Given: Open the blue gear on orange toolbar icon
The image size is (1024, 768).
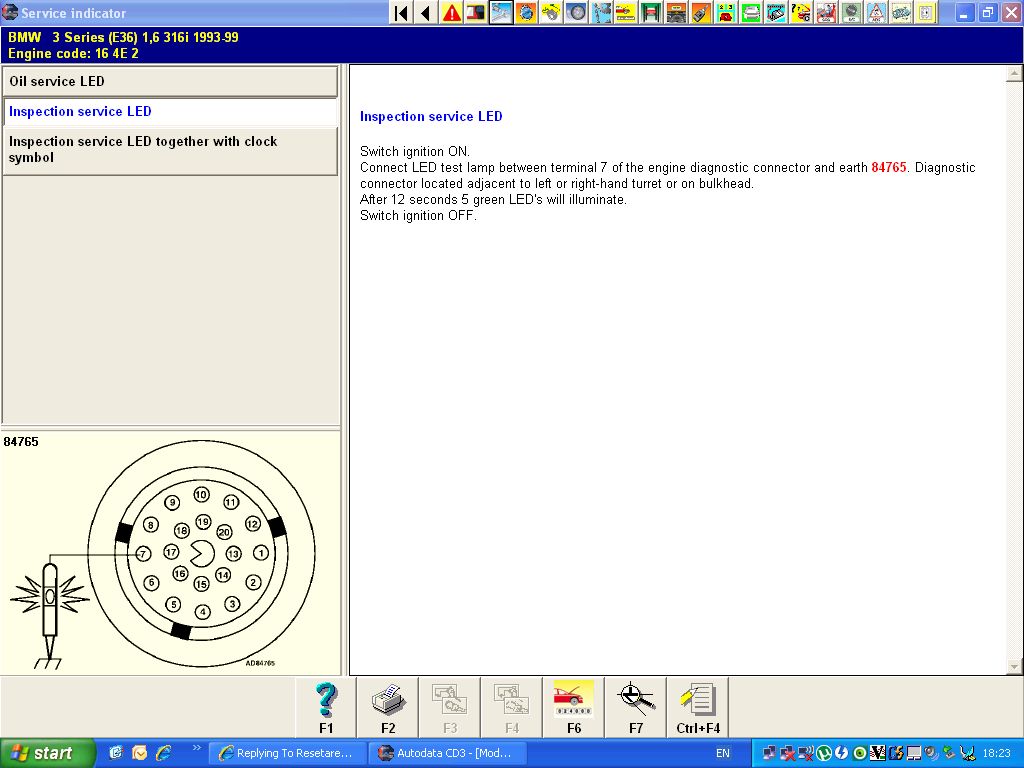Looking at the screenshot, I should point(526,12).
